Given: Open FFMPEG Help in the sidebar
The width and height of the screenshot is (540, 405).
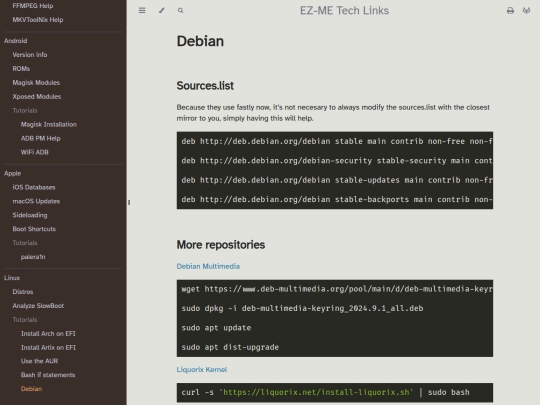Looking at the screenshot, I should coord(33,6).
